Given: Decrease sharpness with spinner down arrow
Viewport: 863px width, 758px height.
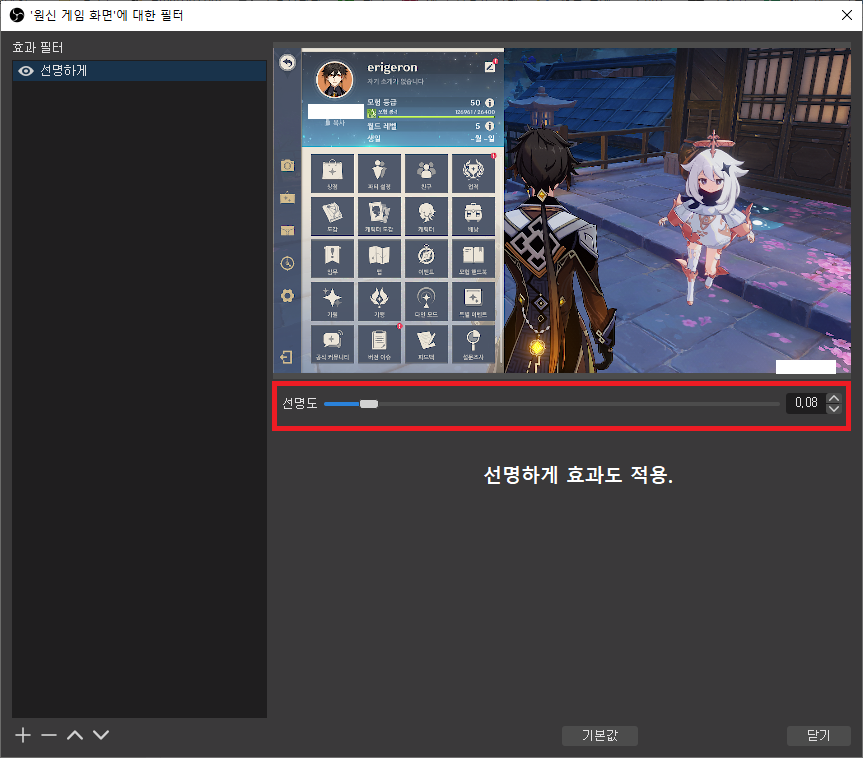Looking at the screenshot, I should tap(834, 408).
